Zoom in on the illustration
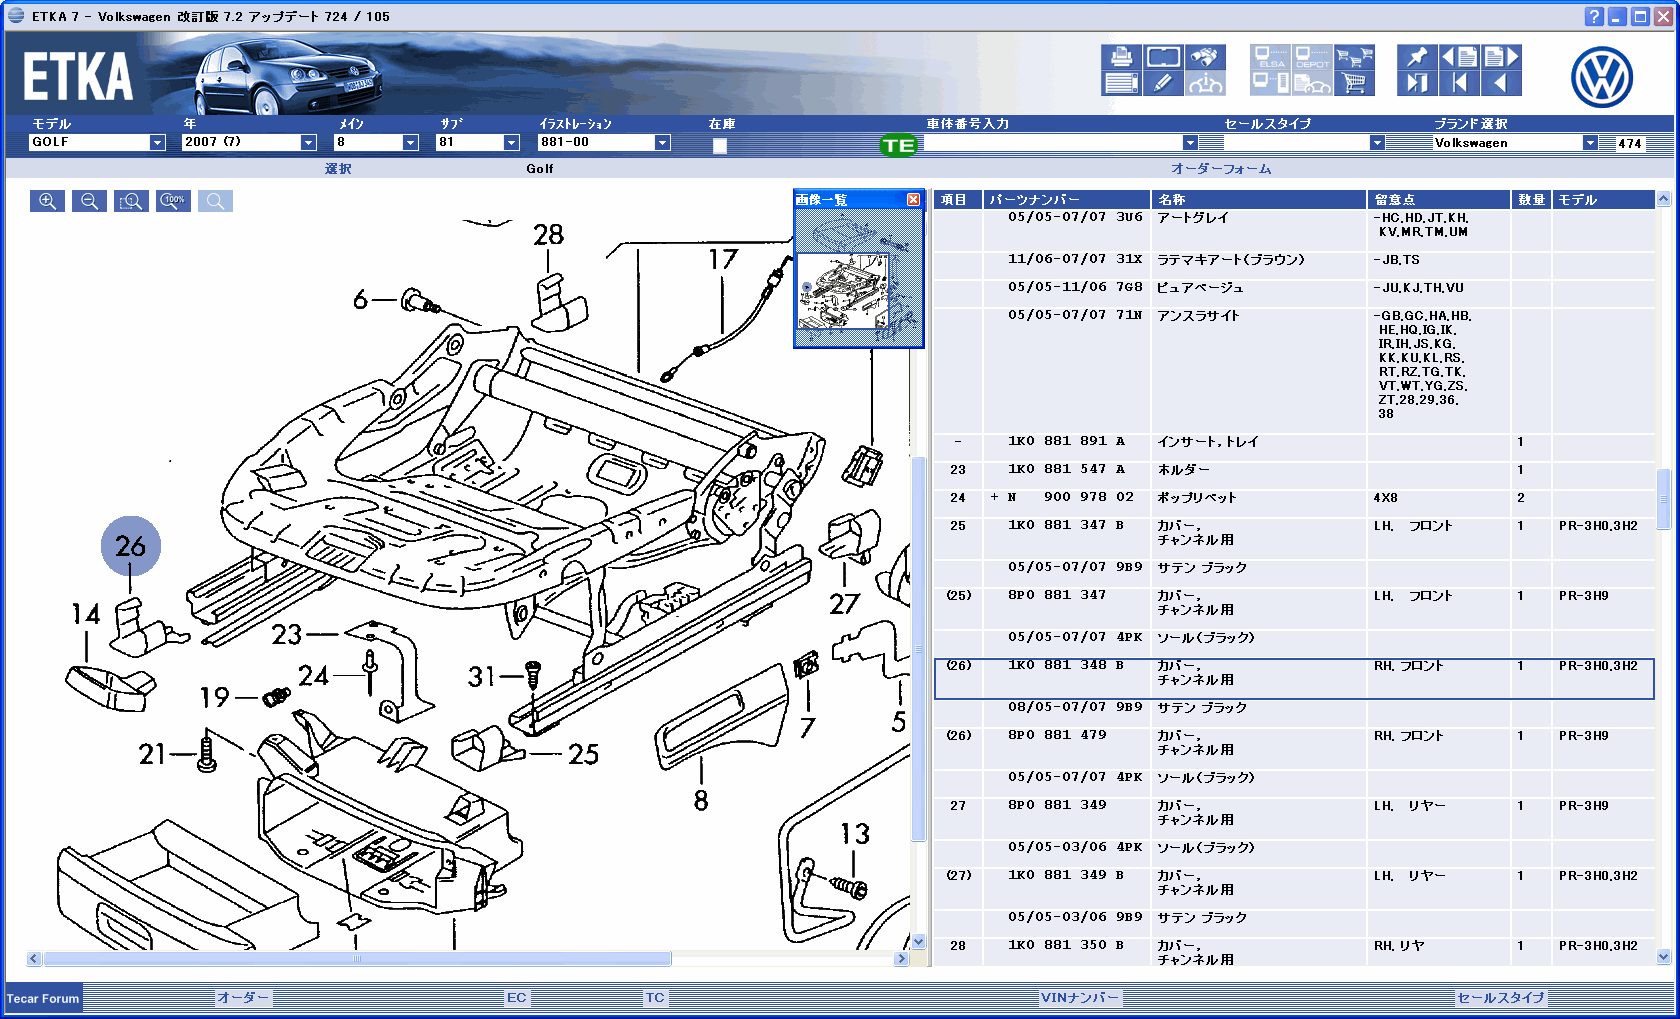 point(47,201)
